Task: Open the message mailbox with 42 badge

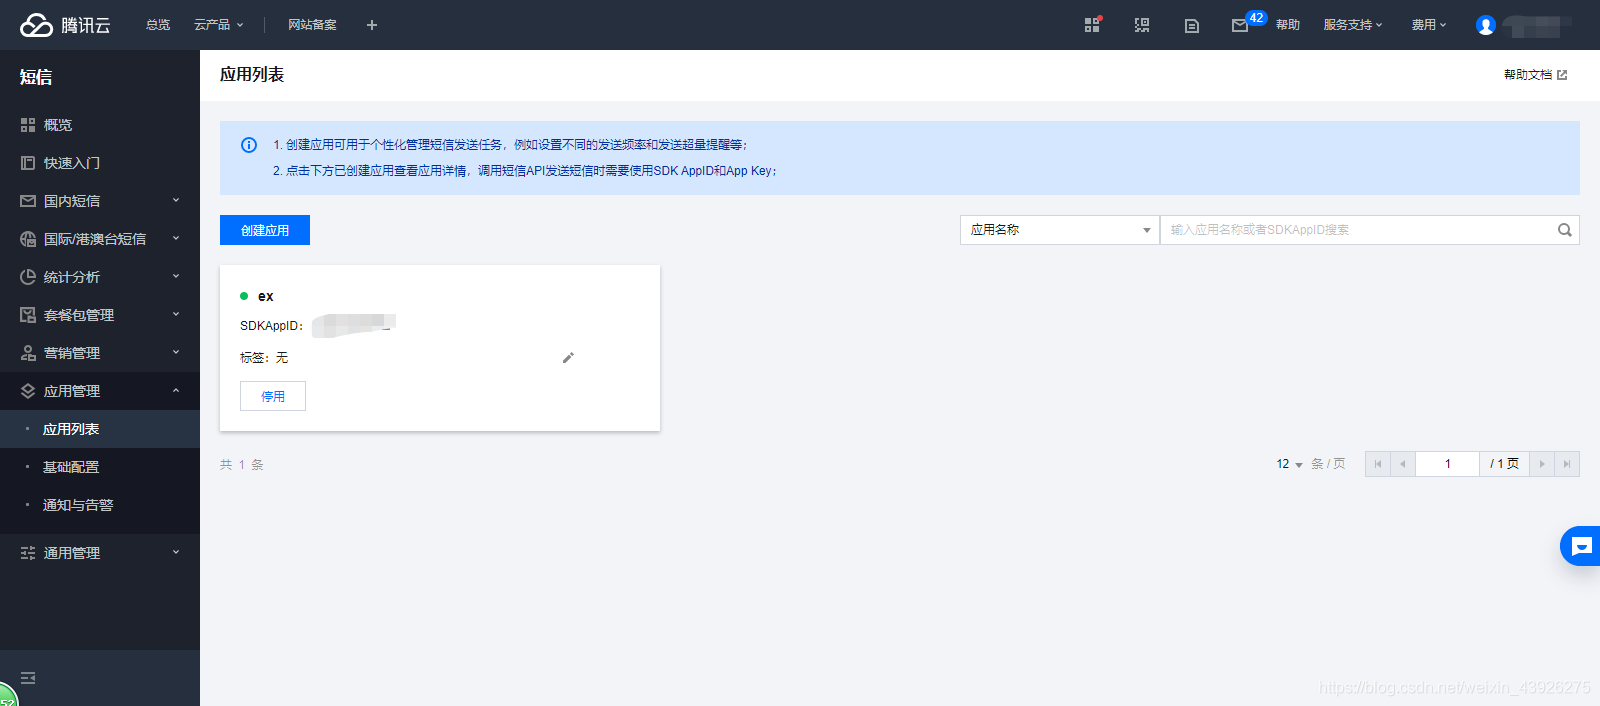Action: [x=1240, y=25]
